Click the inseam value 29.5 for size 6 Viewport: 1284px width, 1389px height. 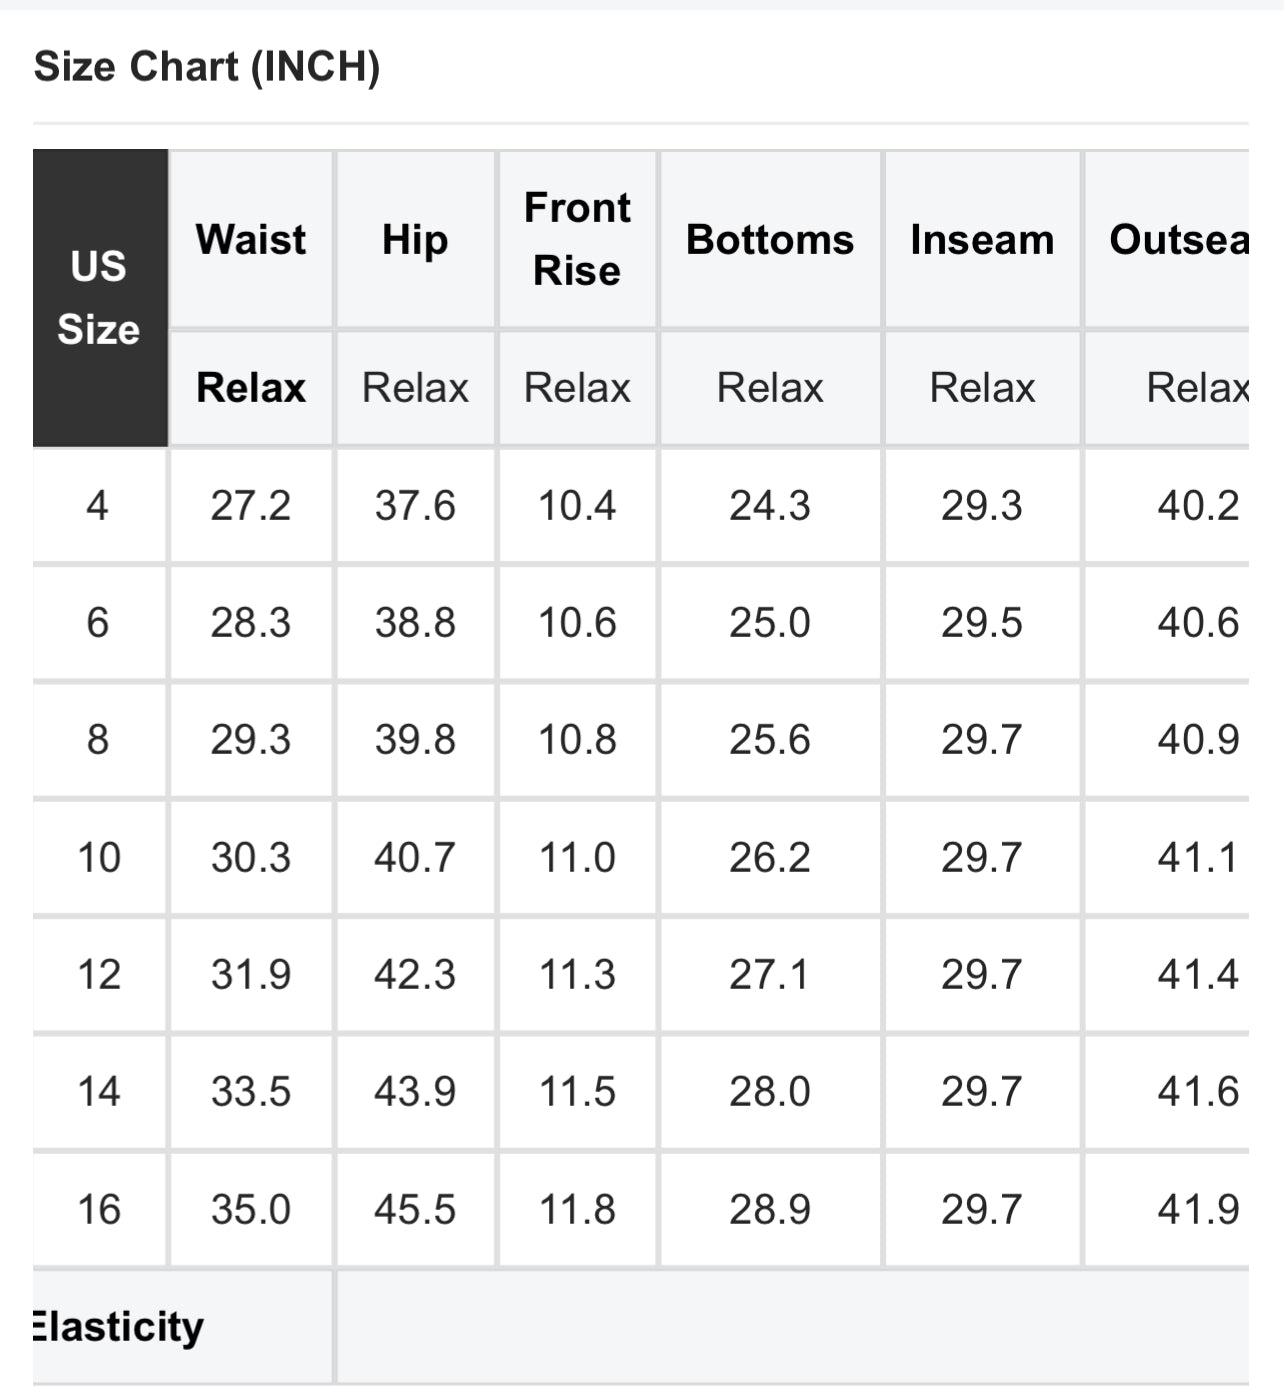982,623
